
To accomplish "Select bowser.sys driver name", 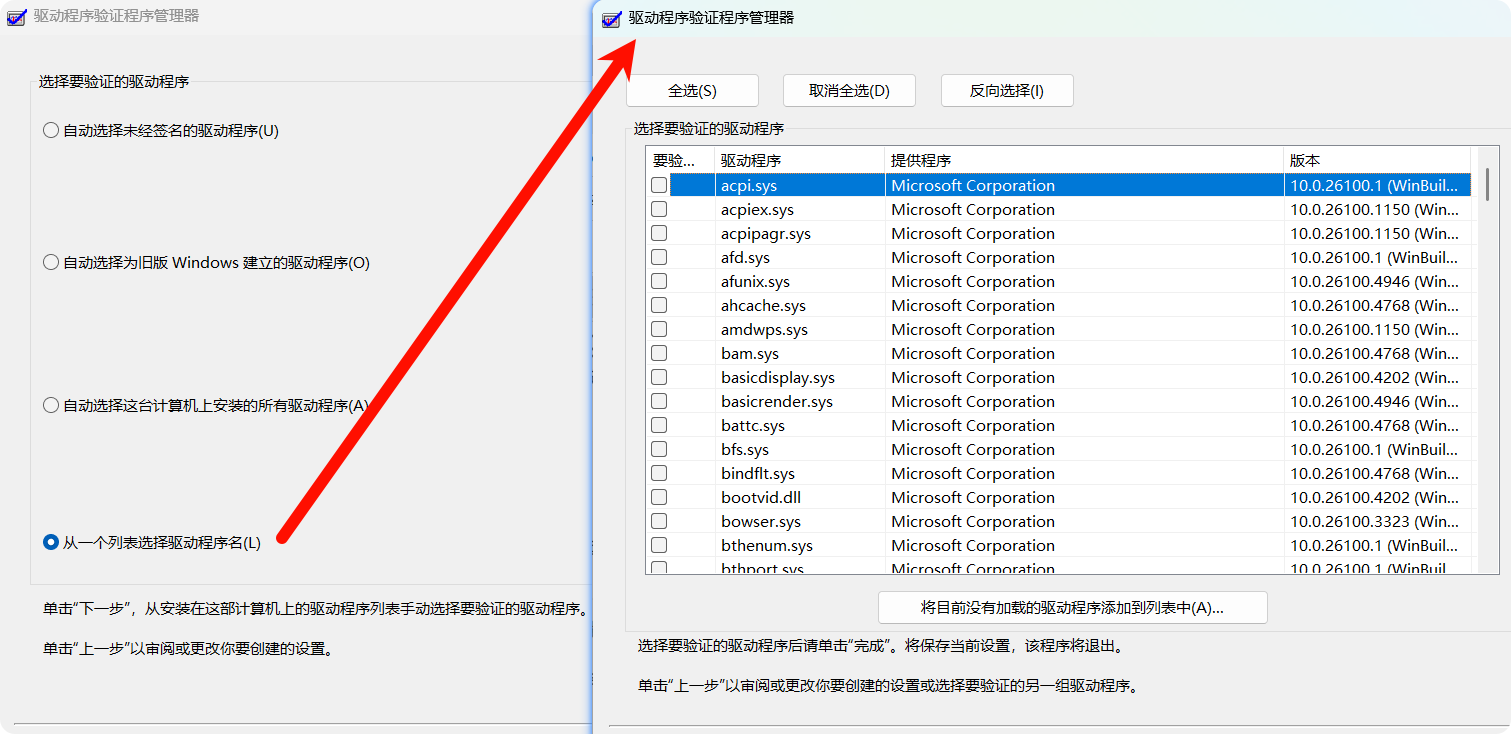I will (761, 521).
